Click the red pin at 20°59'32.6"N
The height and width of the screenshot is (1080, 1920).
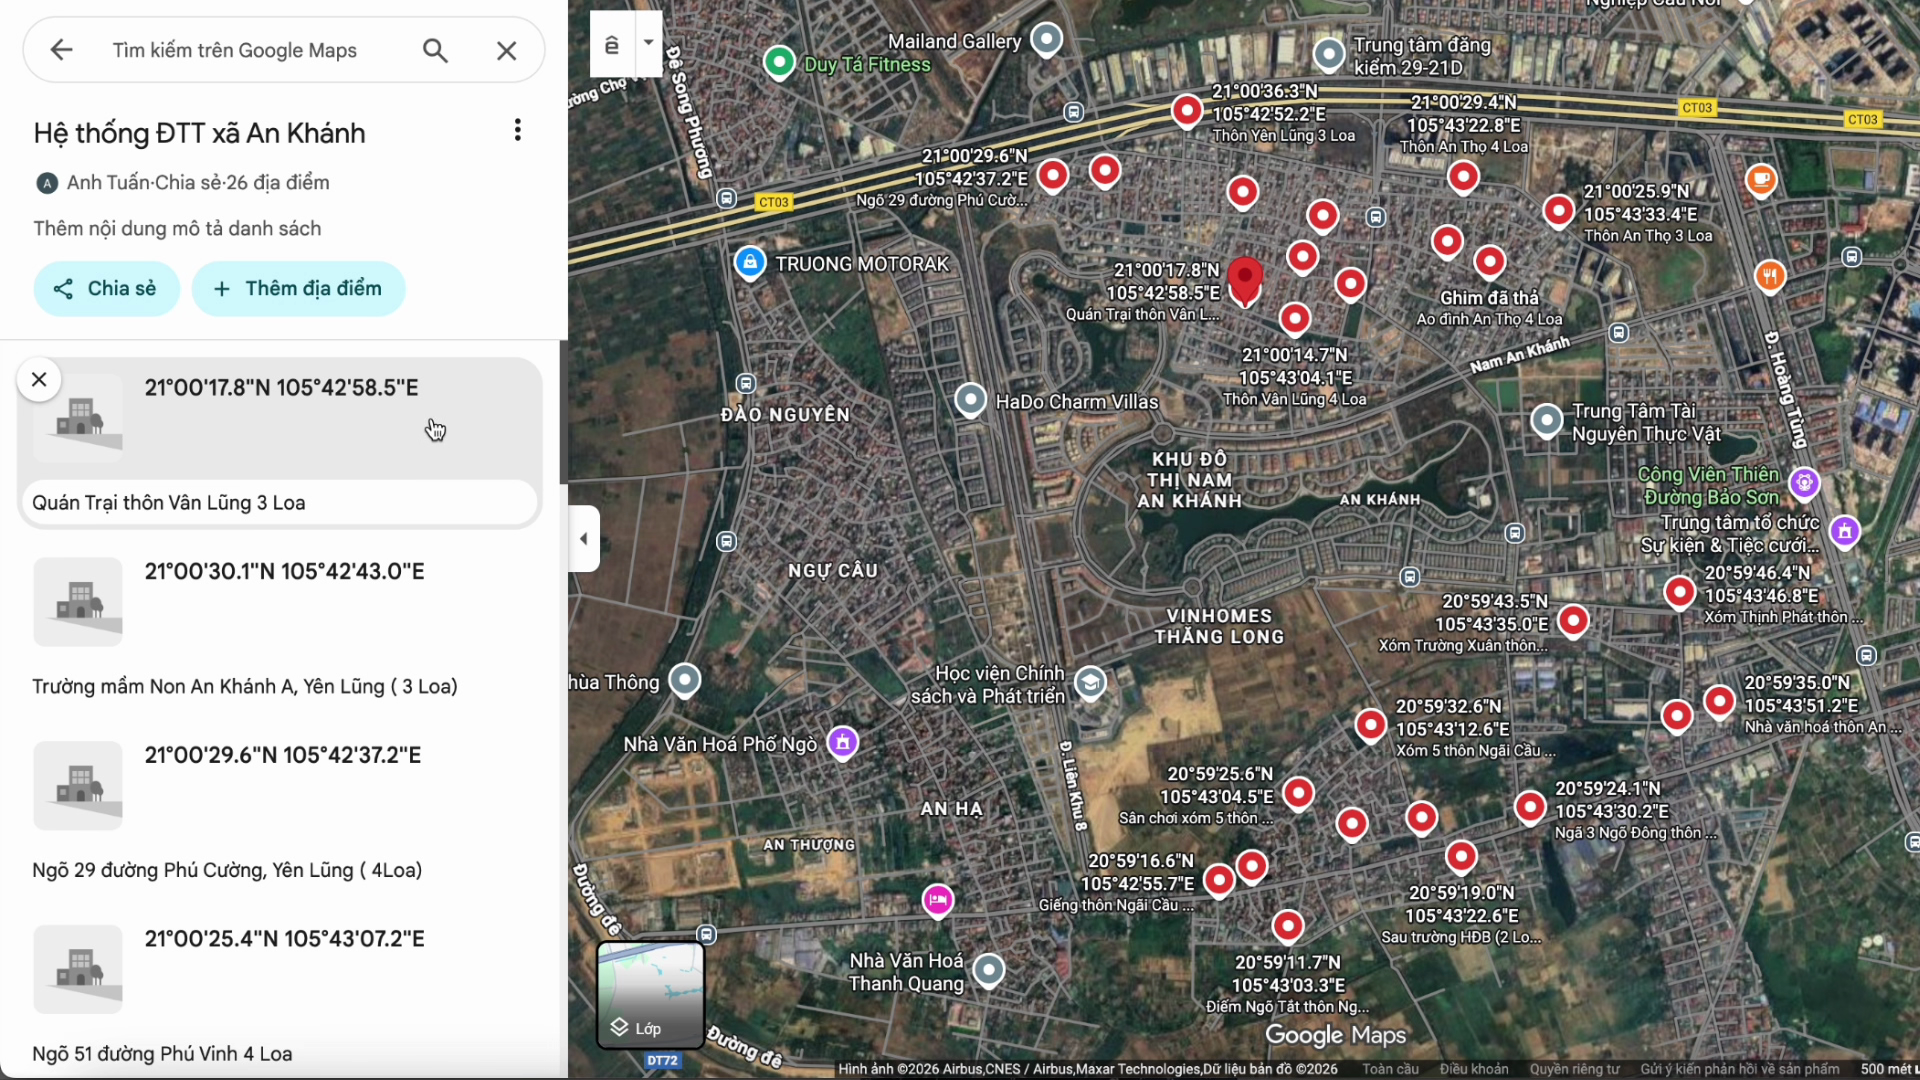tap(1371, 725)
